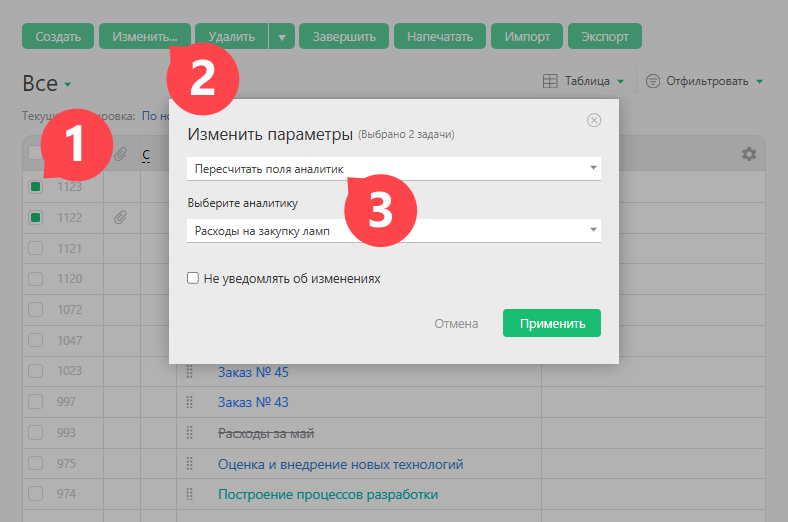The image size is (788, 522).
Task: Close the Изменить параметры dialog with X icon
Action: [594, 120]
